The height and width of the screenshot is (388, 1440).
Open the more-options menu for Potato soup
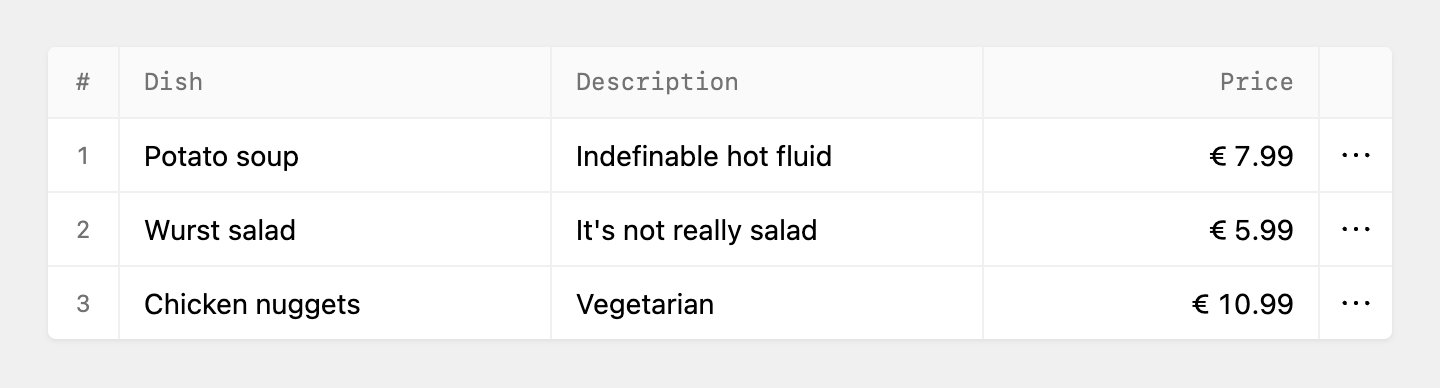1355,156
